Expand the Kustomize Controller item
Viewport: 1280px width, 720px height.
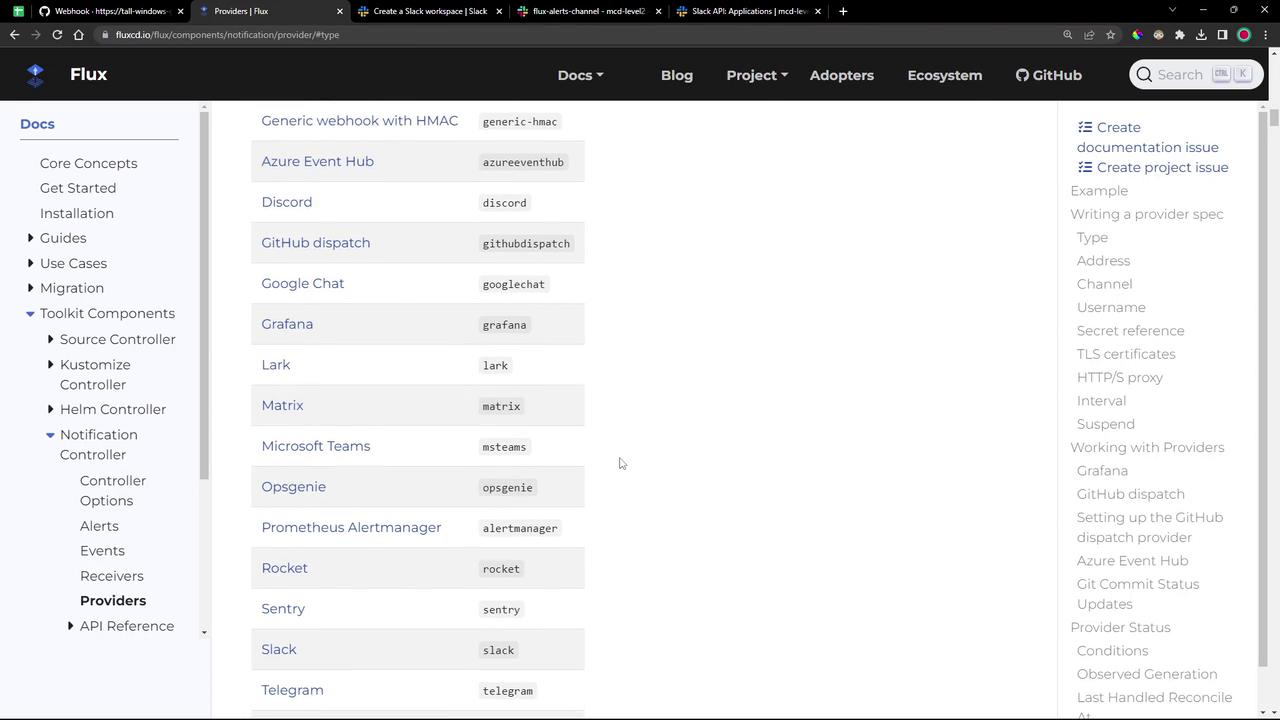point(50,365)
